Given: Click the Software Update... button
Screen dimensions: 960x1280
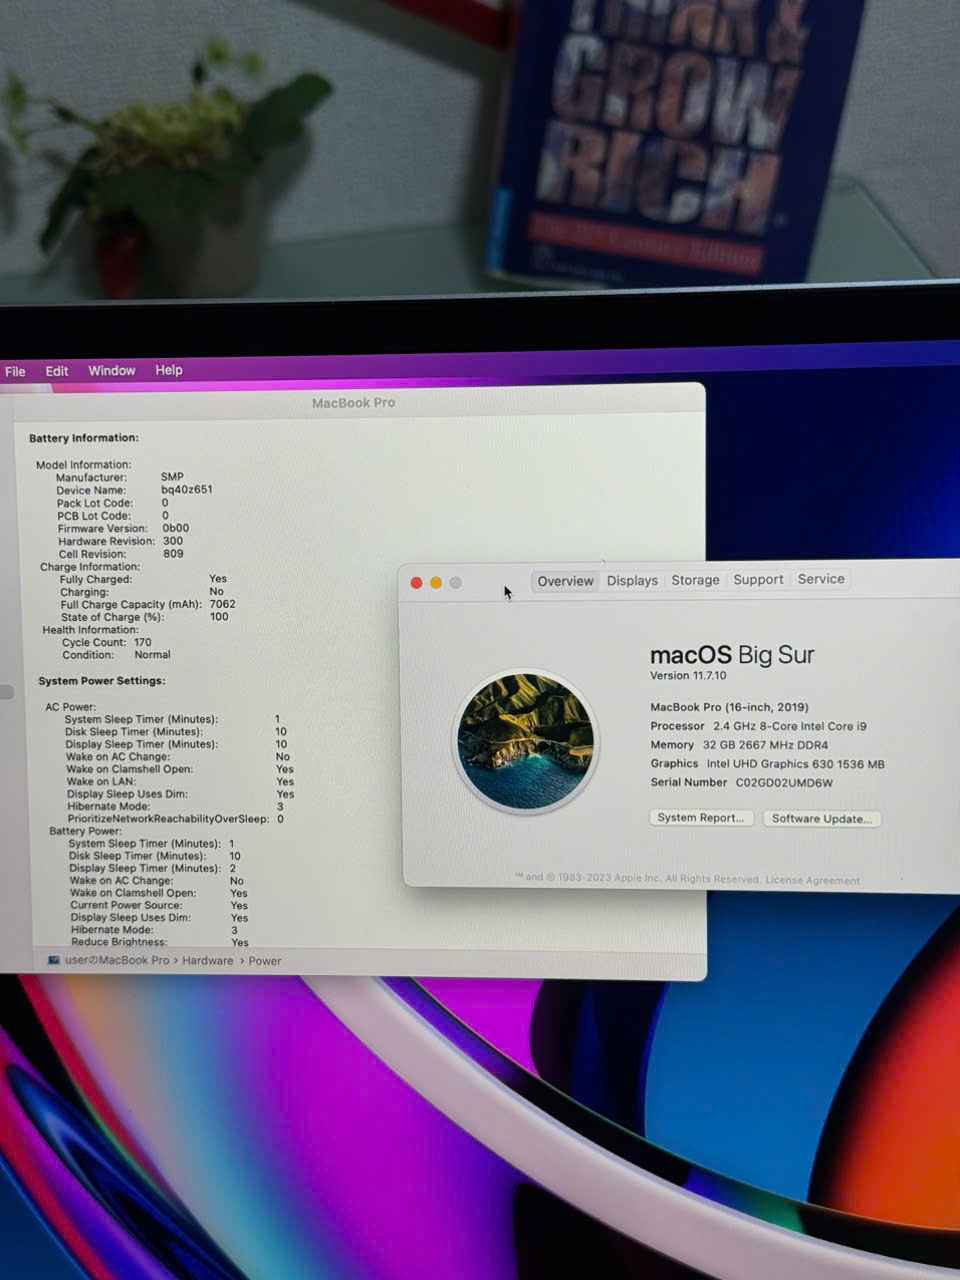Looking at the screenshot, I should (x=822, y=819).
